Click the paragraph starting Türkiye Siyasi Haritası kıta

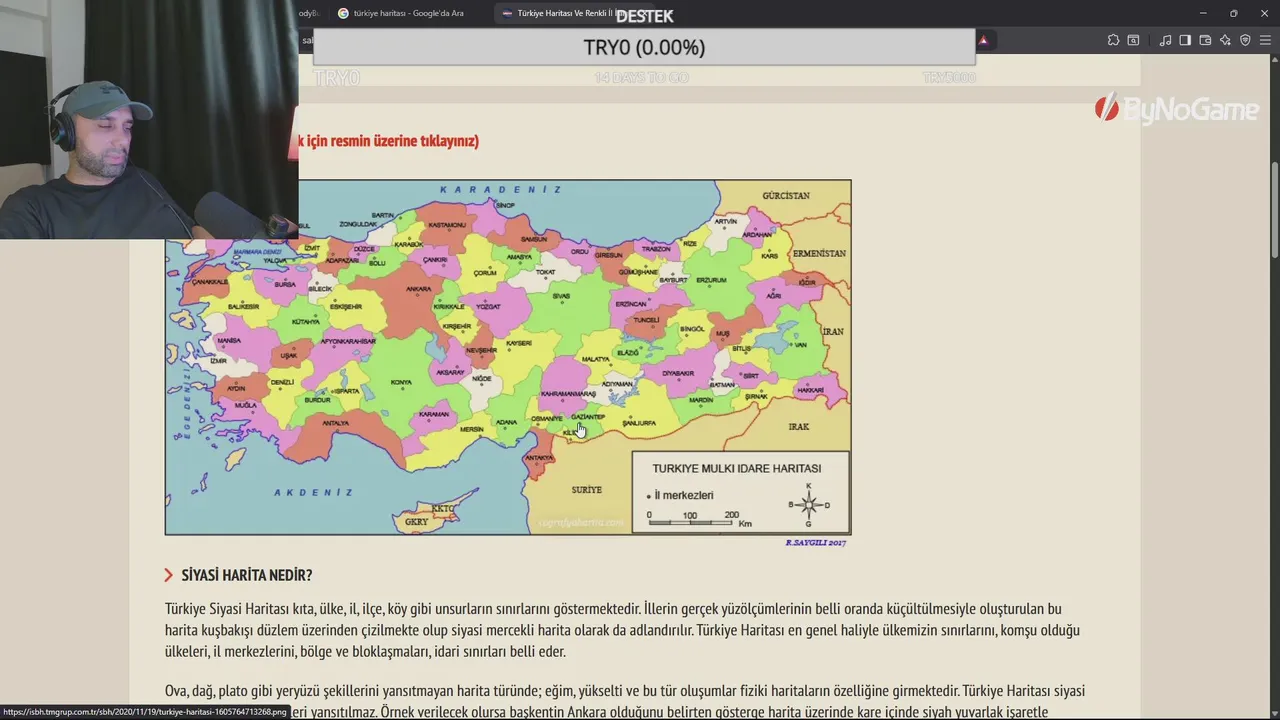pos(623,630)
